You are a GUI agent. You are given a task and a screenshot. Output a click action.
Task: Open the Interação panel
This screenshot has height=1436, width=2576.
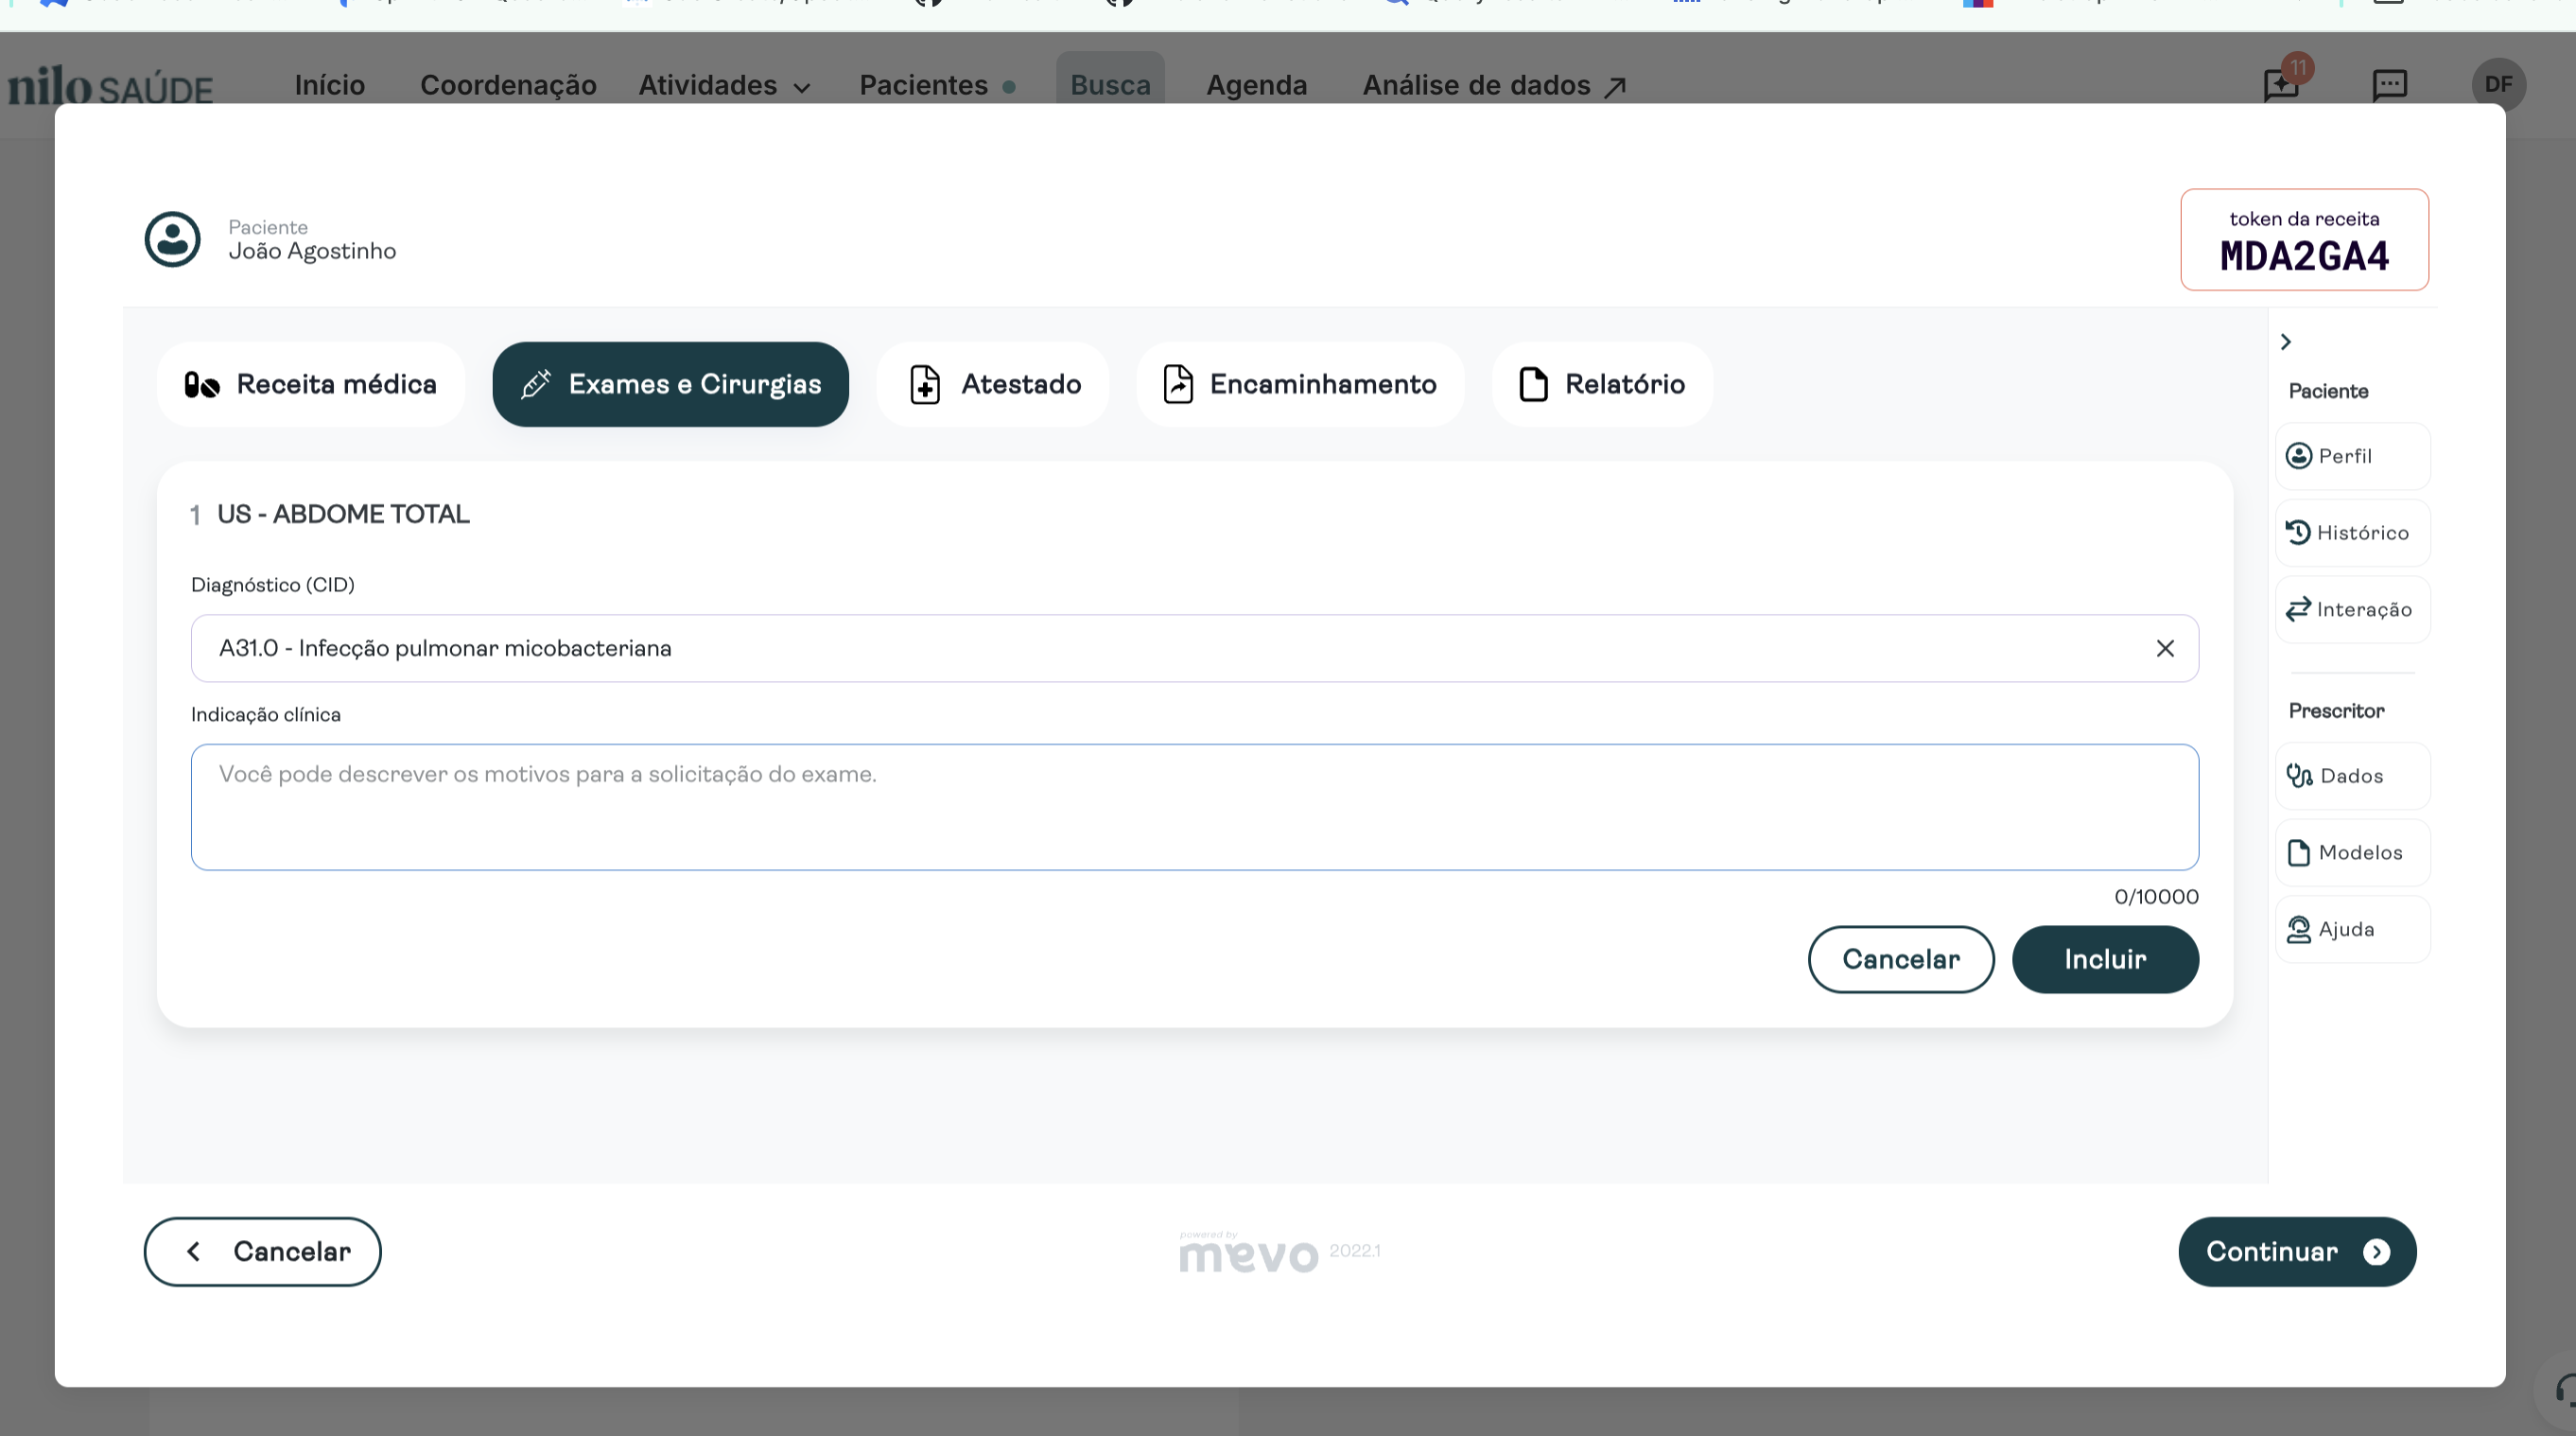click(x=2351, y=609)
